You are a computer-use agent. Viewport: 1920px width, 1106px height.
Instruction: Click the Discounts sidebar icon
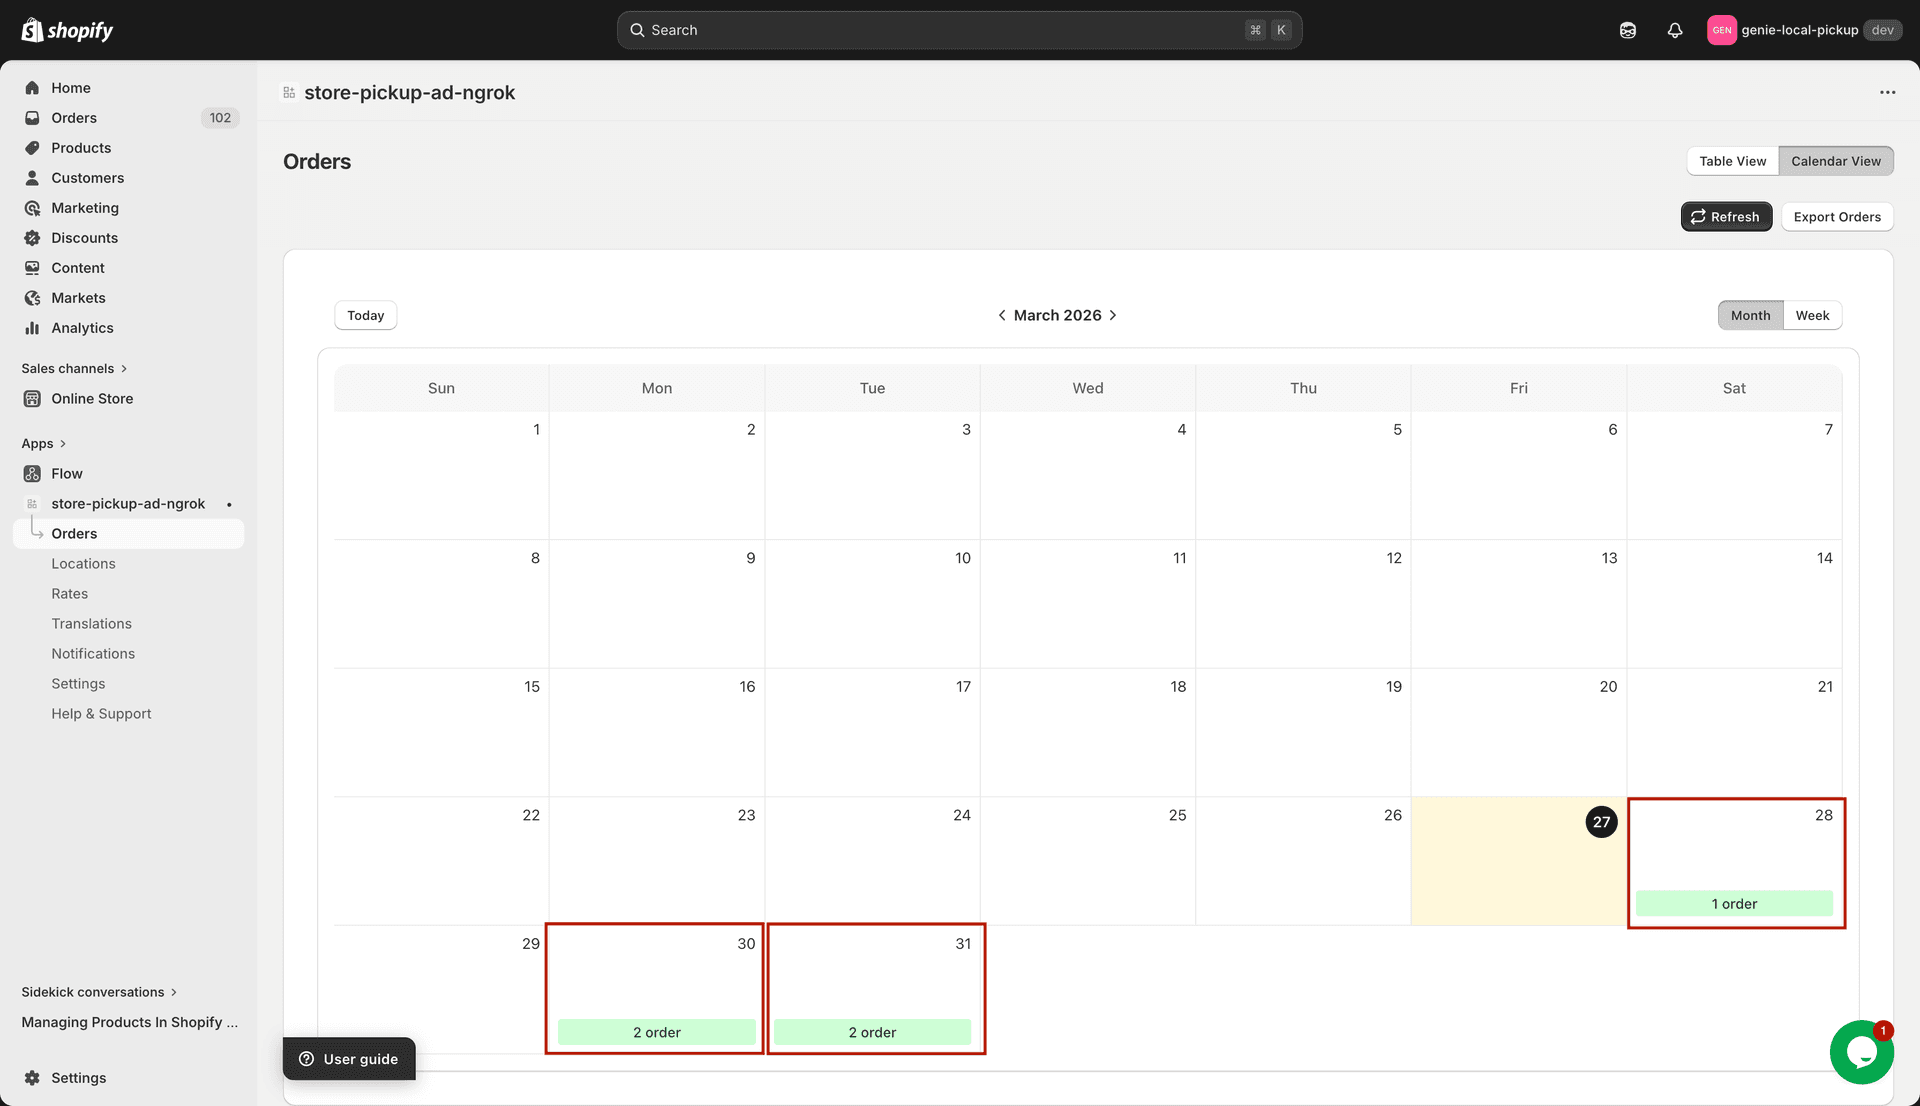pyautogui.click(x=32, y=238)
